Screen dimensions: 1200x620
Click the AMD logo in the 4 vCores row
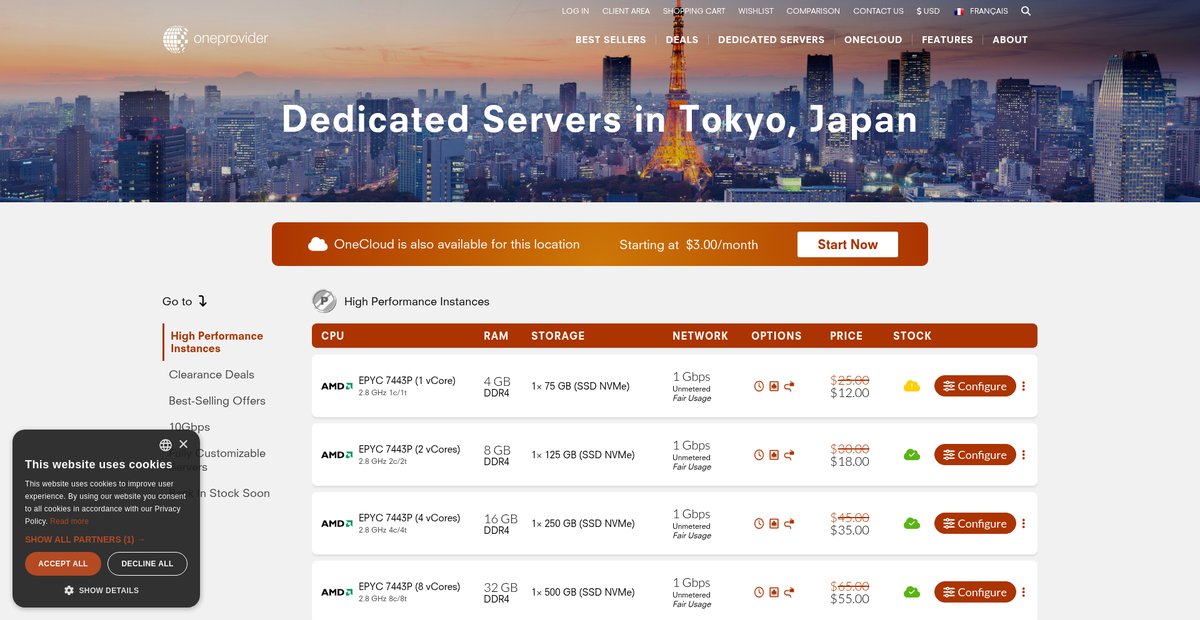coord(336,523)
